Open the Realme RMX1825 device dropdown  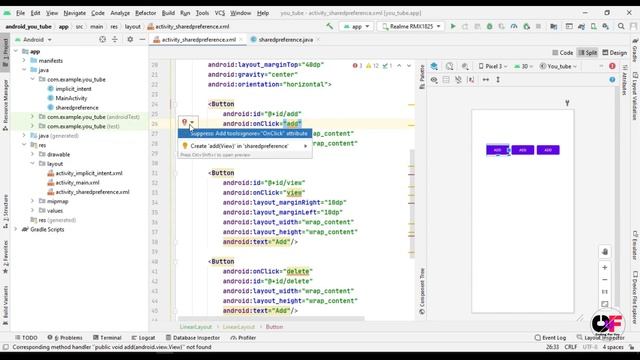pos(410,27)
